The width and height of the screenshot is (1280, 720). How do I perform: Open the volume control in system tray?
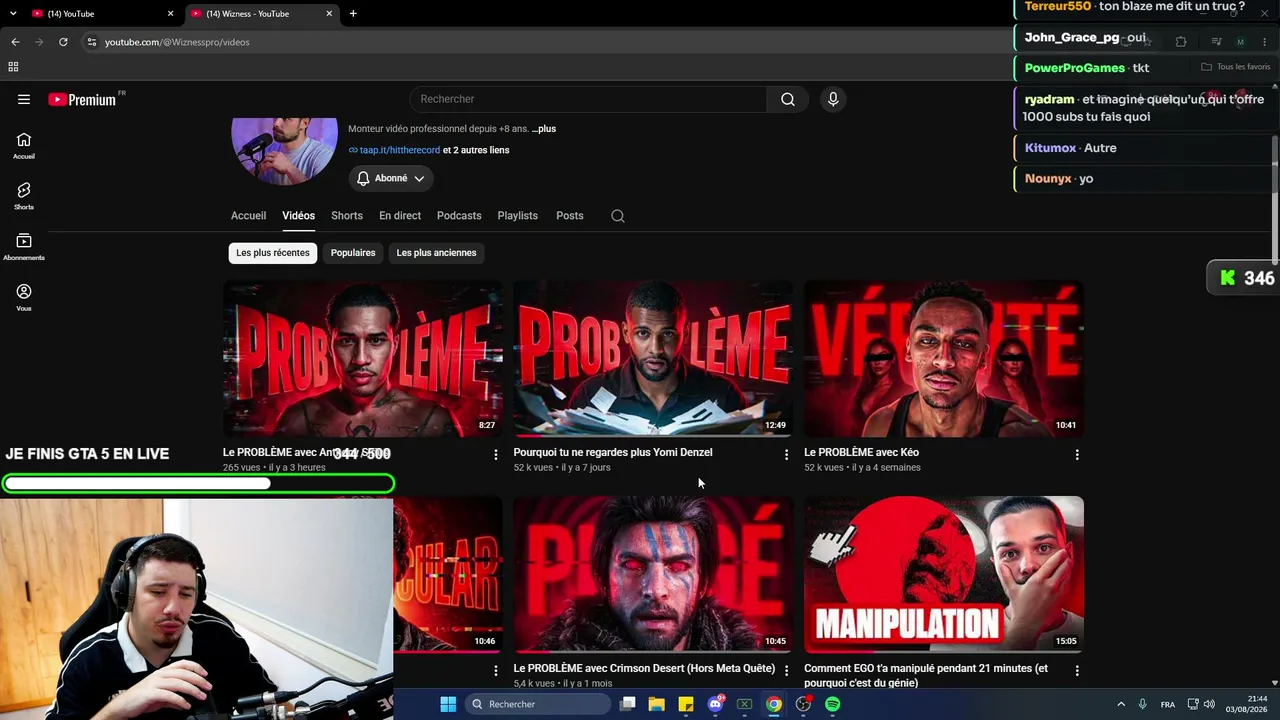(x=1209, y=704)
